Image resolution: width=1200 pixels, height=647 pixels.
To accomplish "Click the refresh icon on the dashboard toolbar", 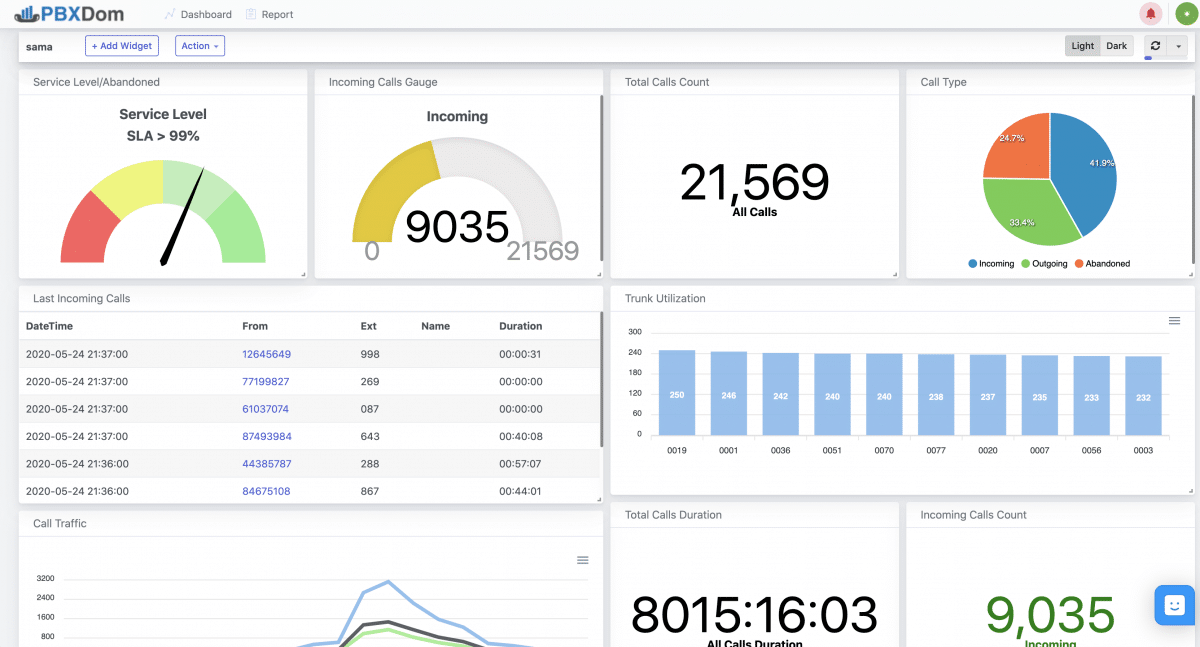I will (1157, 45).
